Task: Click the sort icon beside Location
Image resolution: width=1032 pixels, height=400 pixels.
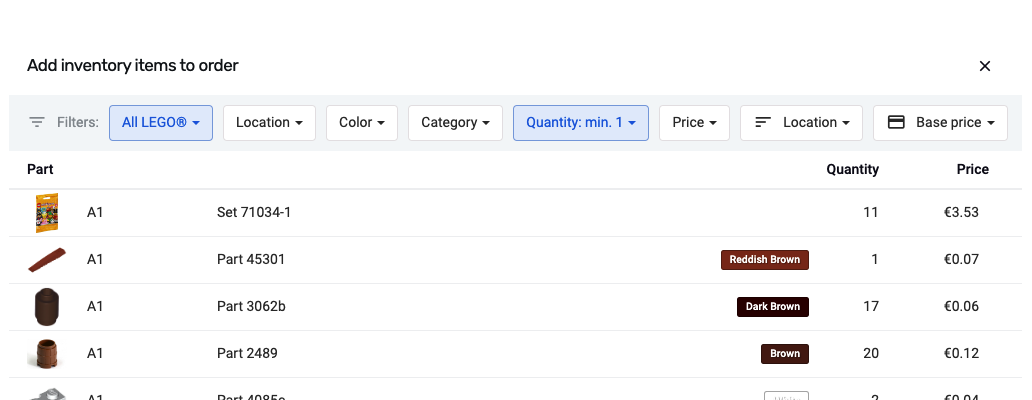Action: pyautogui.click(x=763, y=122)
